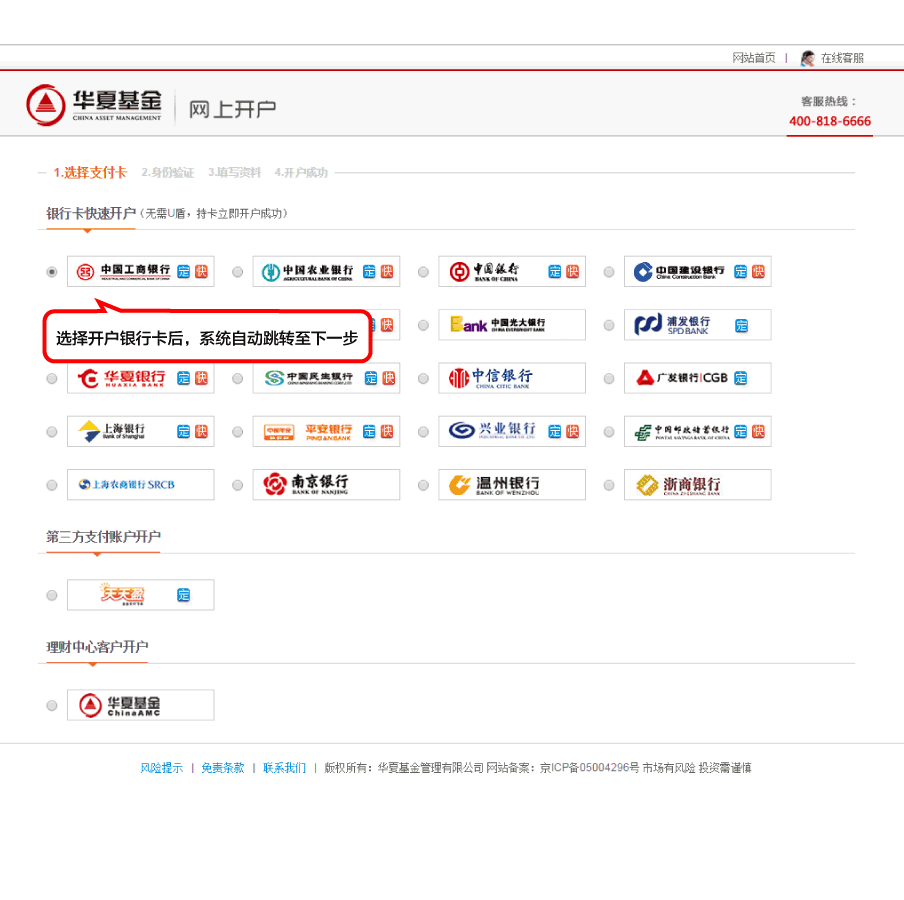The image size is (904, 900).
Task: Choose the 浙商银行 bank logo card
Action: tap(698, 485)
